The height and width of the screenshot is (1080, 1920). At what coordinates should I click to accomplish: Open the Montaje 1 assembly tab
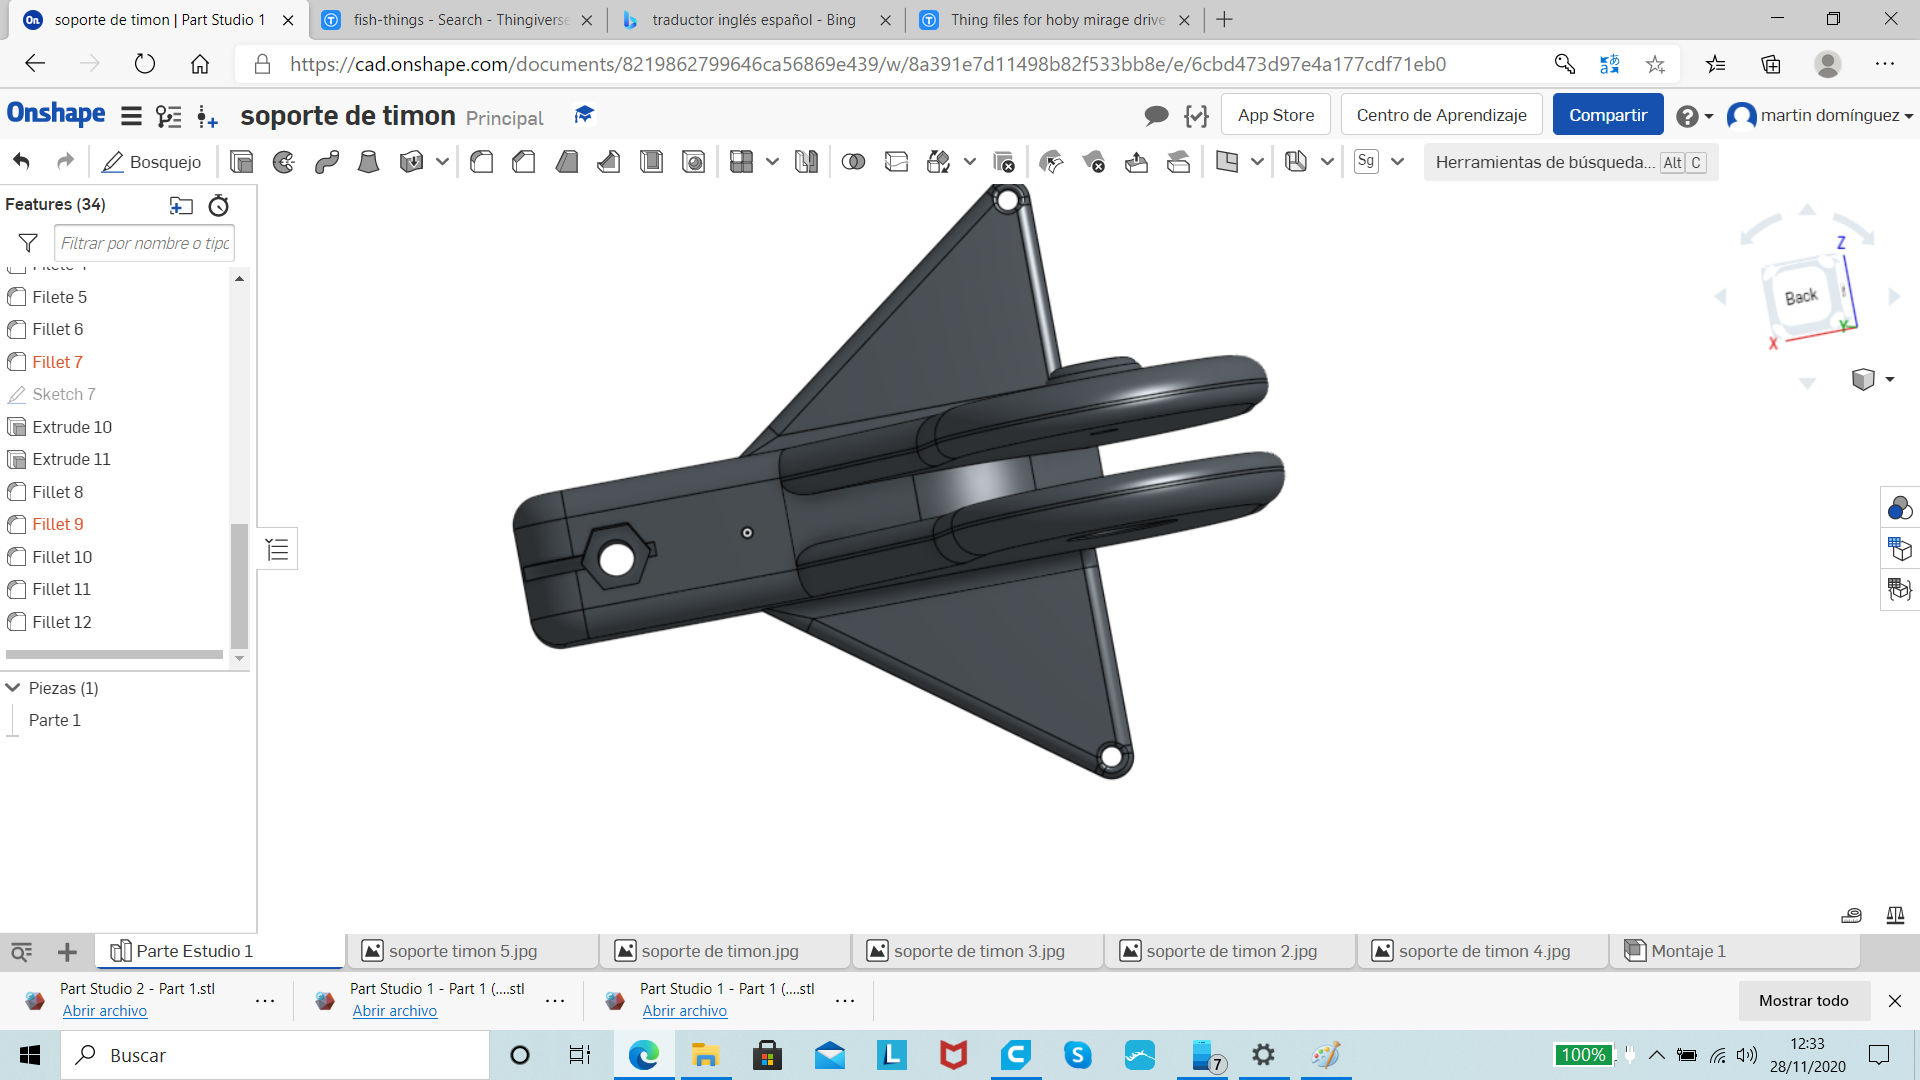pyautogui.click(x=1735, y=951)
